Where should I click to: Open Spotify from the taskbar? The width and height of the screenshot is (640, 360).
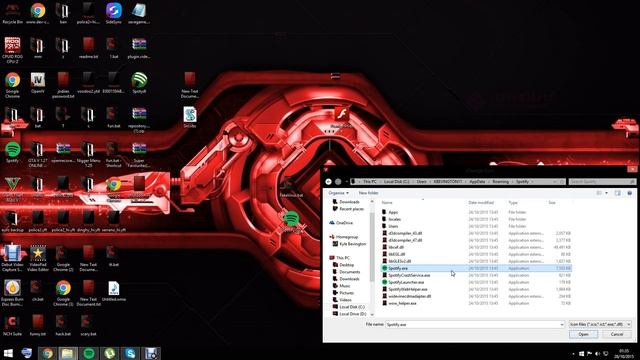pyautogui.click(x=89, y=353)
